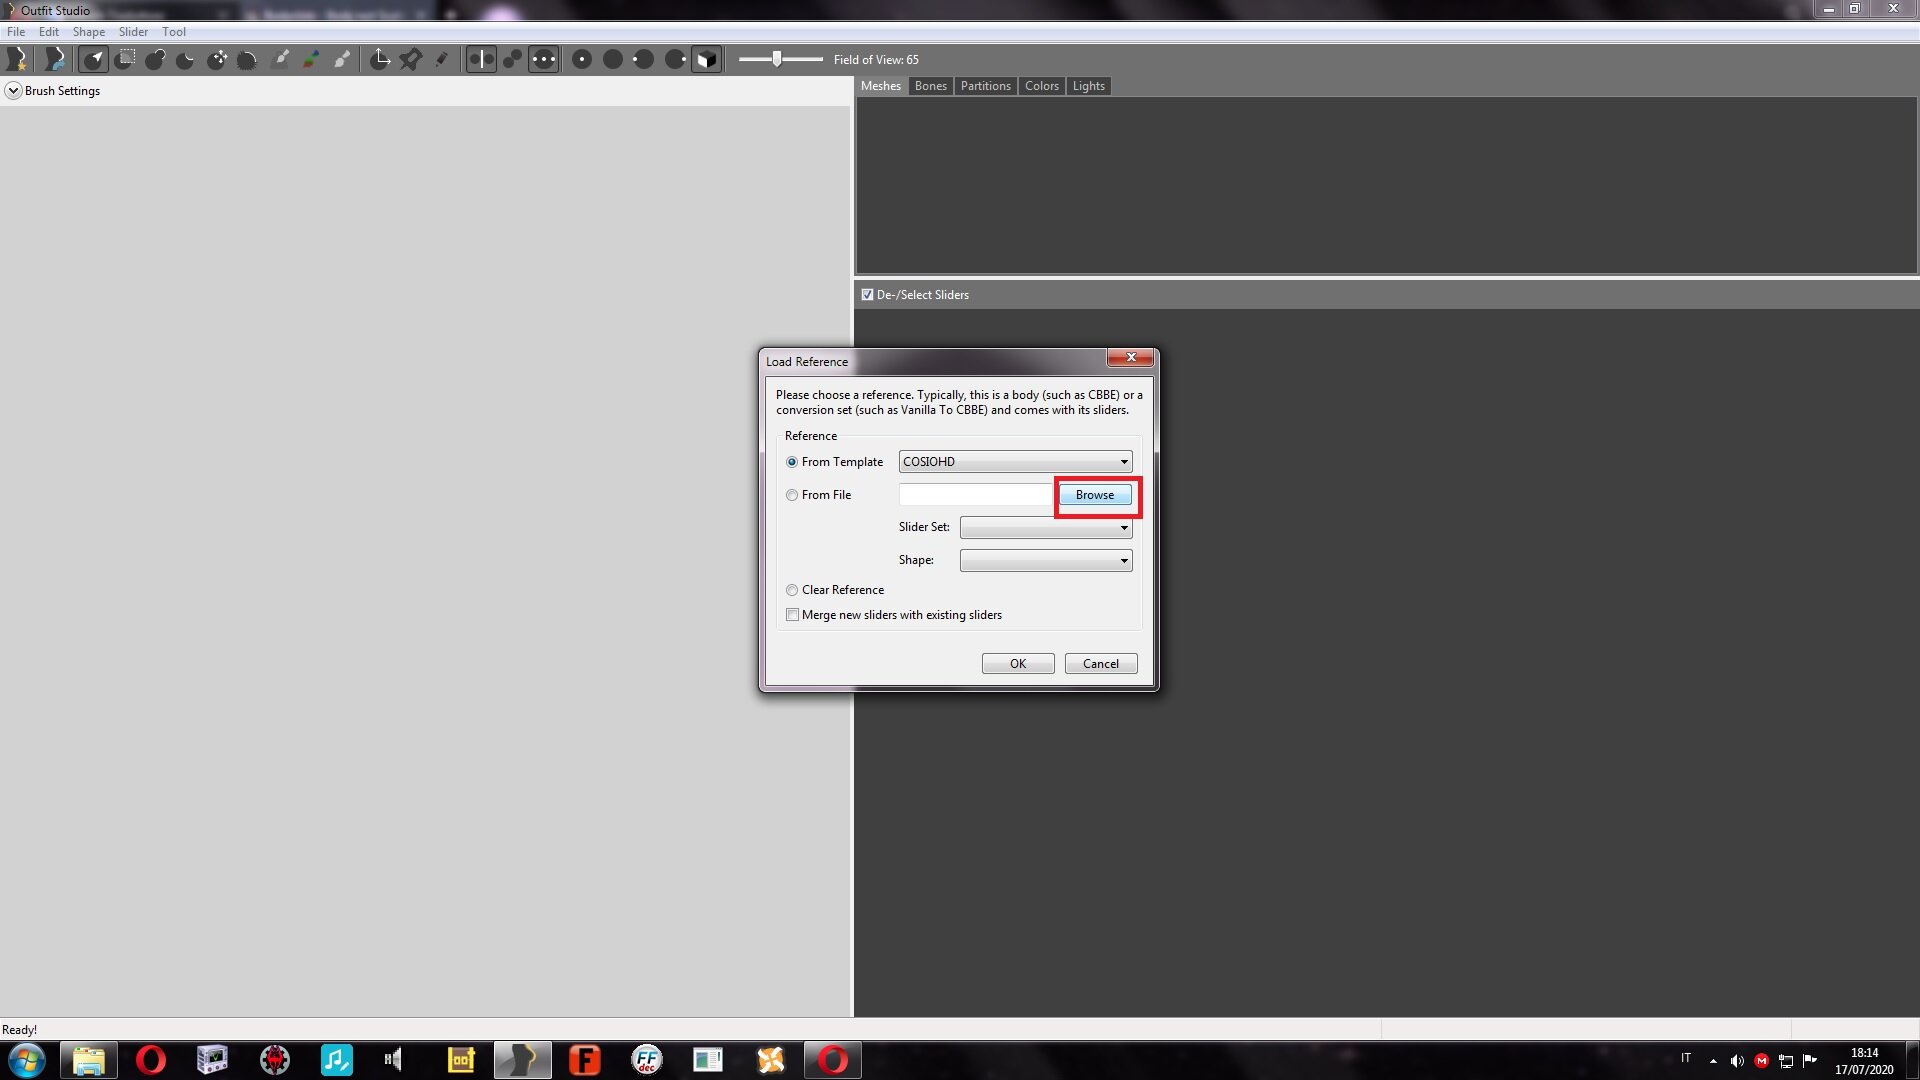
Task: Open the Slider menu
Action: (133, 31)
